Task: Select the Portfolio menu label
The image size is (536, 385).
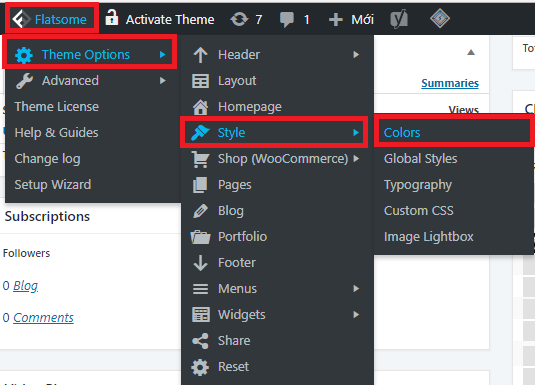Action: click(x=242, y=237)
